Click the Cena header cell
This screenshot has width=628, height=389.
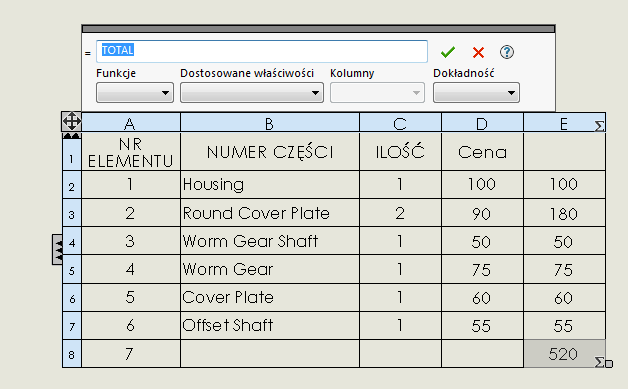[x=483, y=152]
